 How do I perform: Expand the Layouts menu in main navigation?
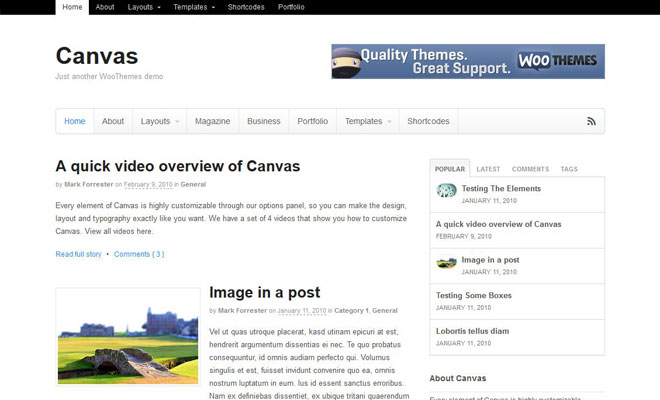click(159, 121)
